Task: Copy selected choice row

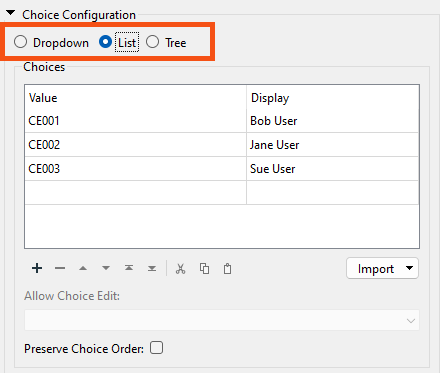Action: point(204,268)
